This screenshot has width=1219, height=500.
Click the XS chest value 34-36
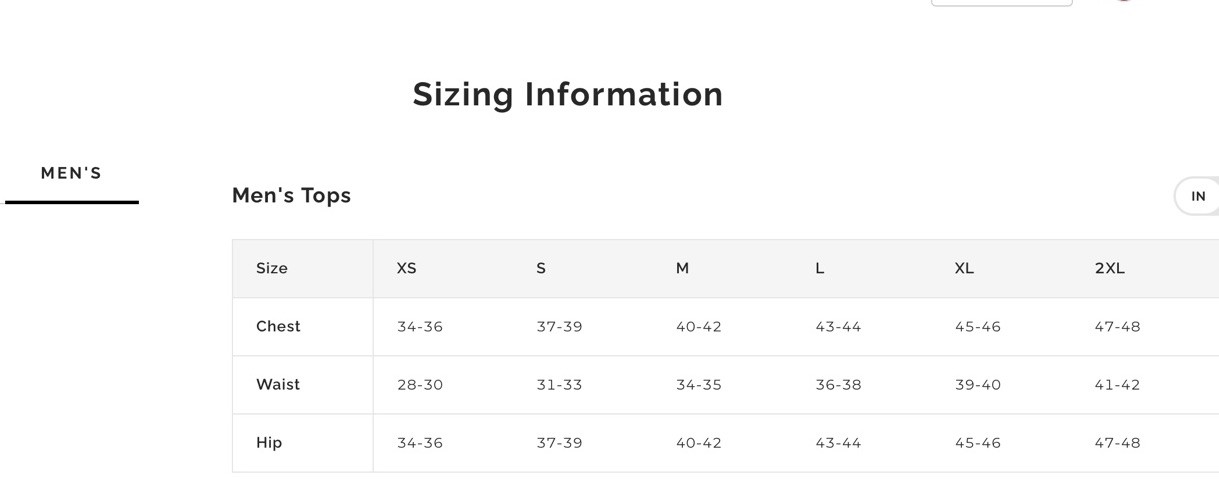(x=420, y=326)
